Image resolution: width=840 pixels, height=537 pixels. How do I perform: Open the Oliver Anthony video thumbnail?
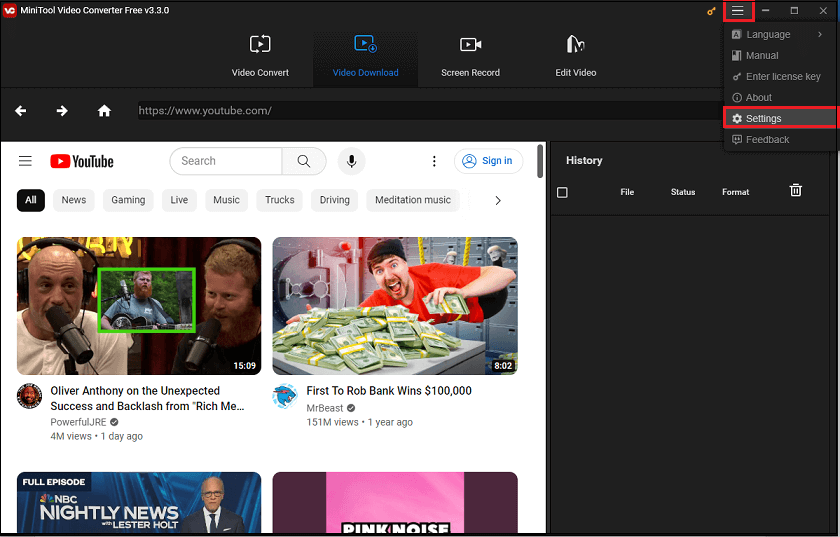139,306
